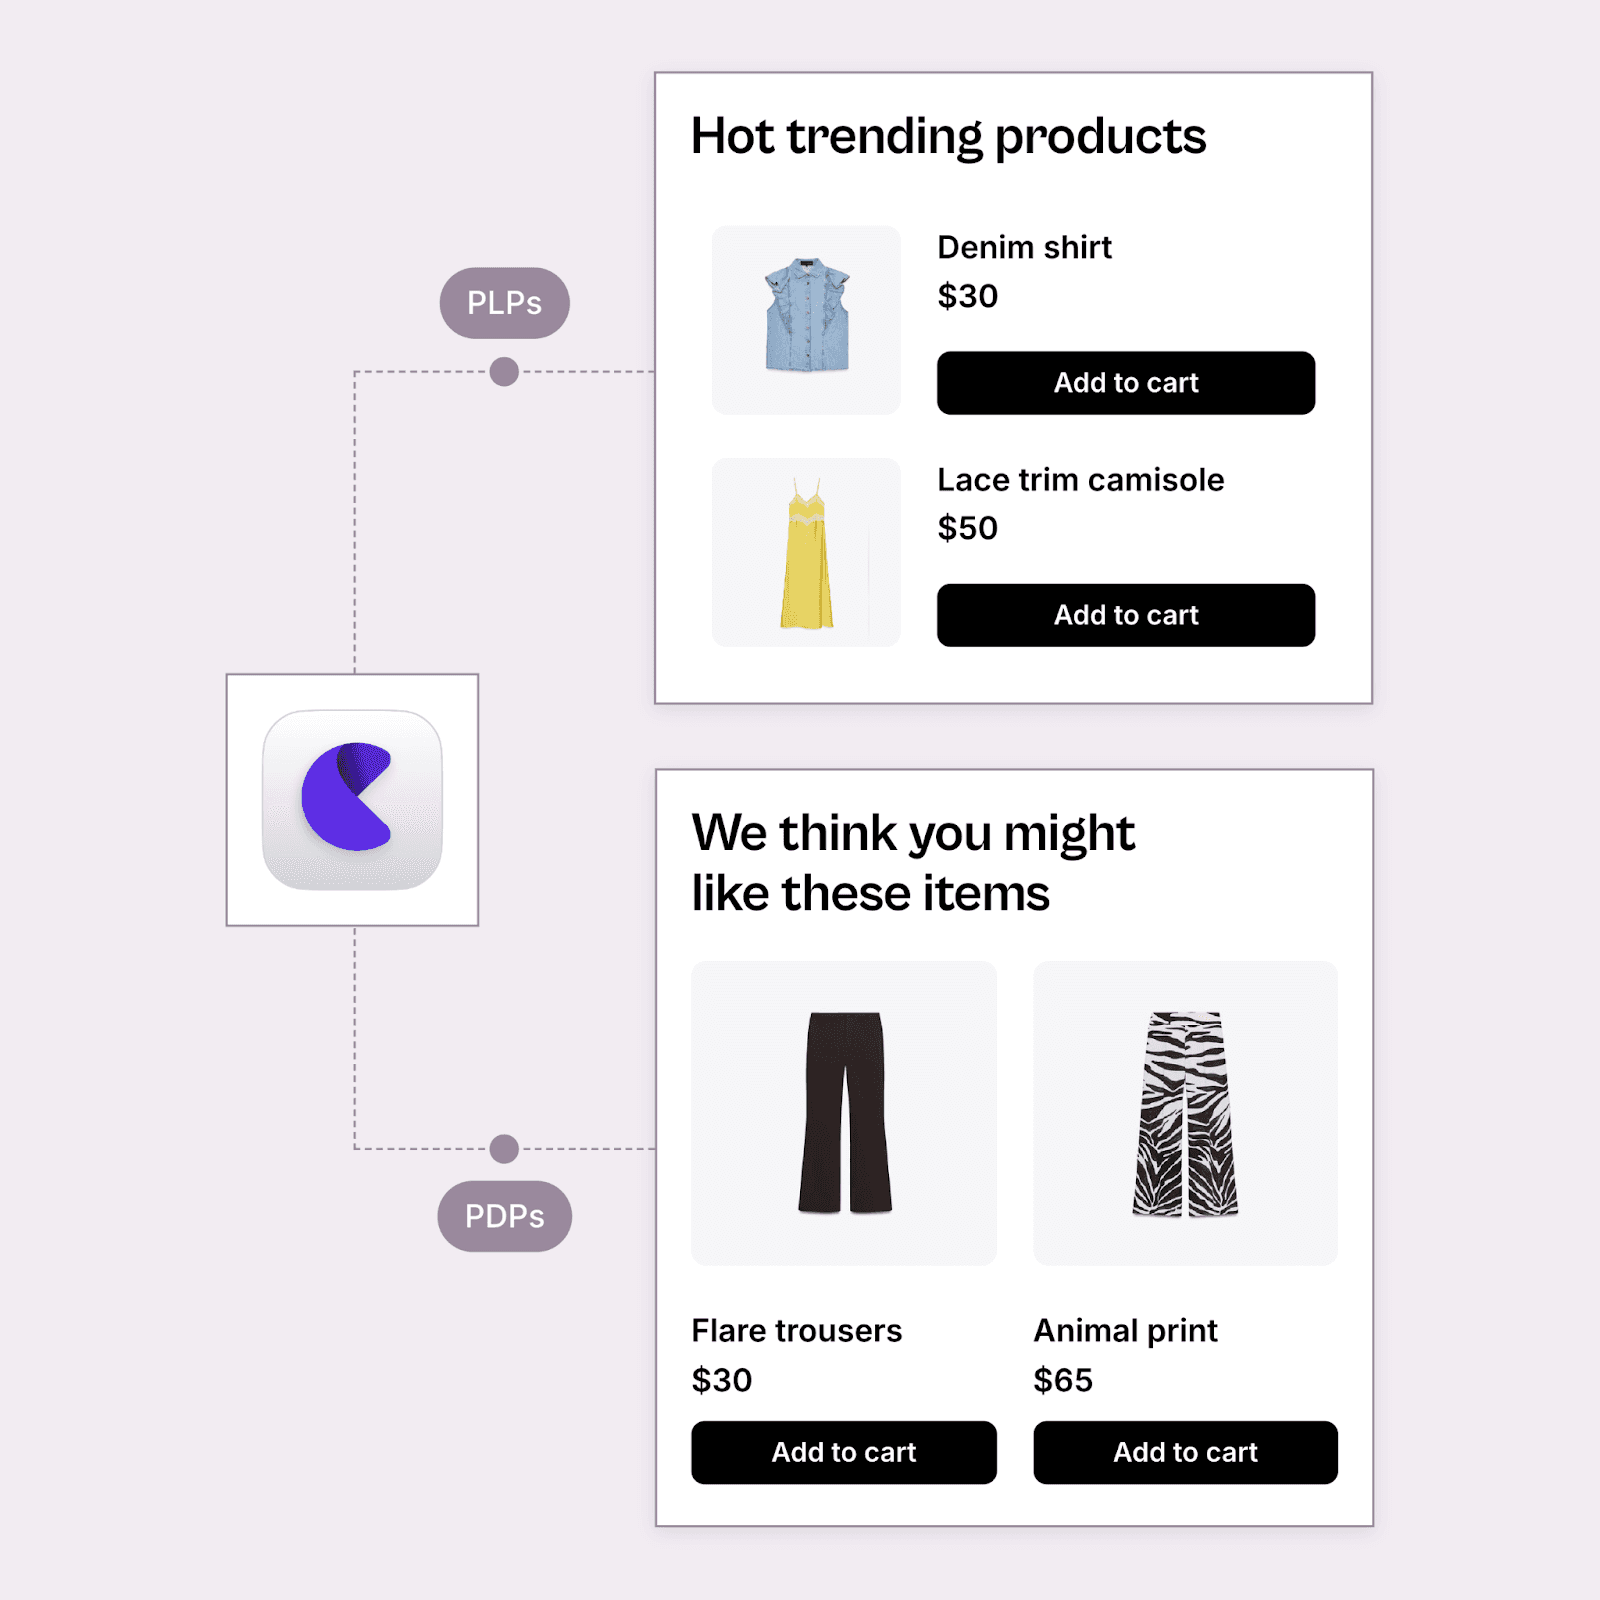Click the connector dot near PDPs
This screenshot has height=1600, width=1600.
(x=504, y=1148)
